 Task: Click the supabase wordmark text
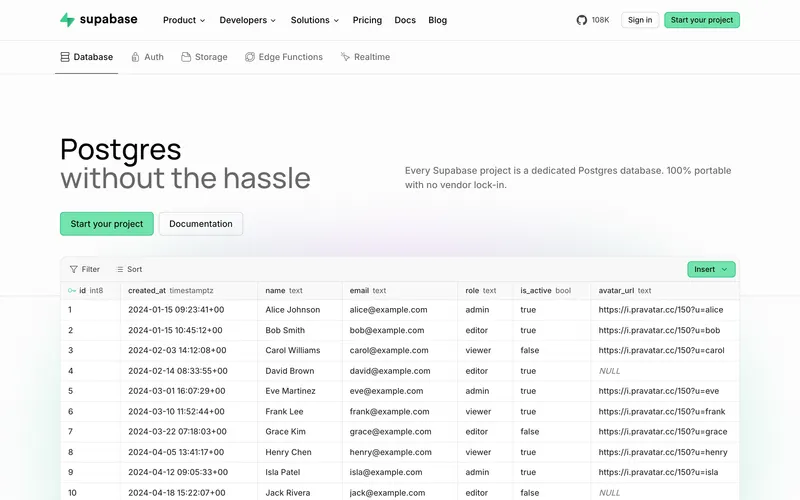click(x=109, y=19)
